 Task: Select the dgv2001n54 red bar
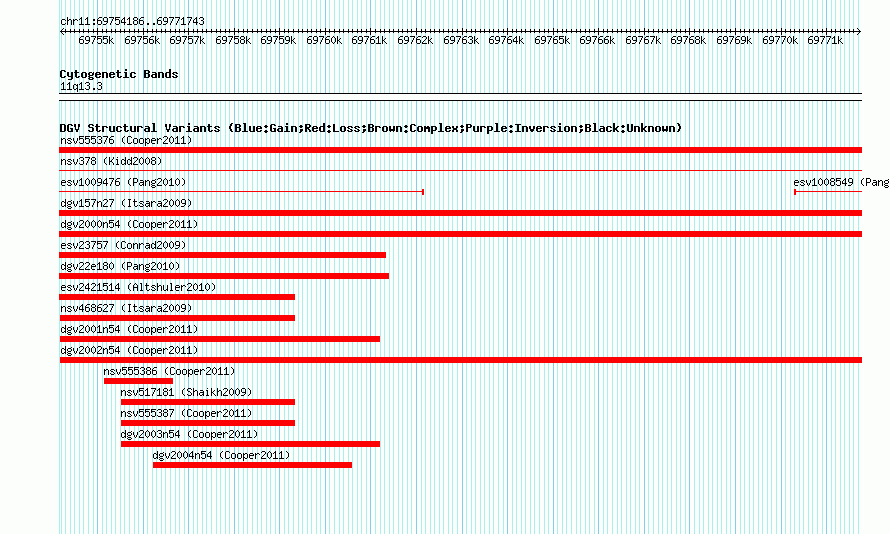pos(220,339)
